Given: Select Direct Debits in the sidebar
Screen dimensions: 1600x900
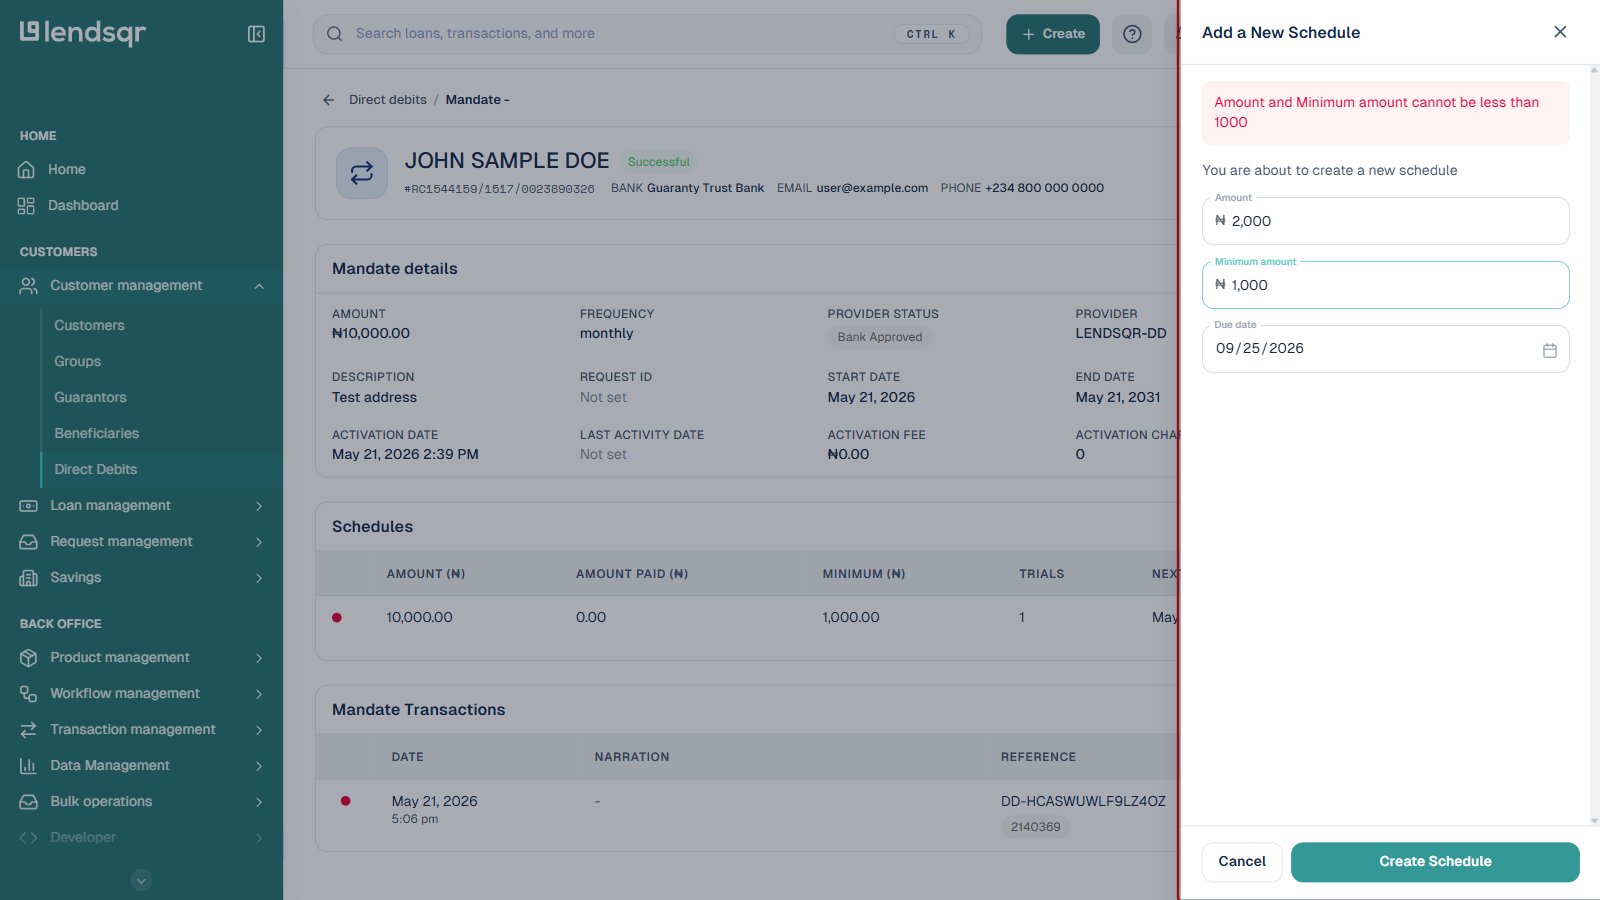Looking at the screenshot, I should point(96,470).
